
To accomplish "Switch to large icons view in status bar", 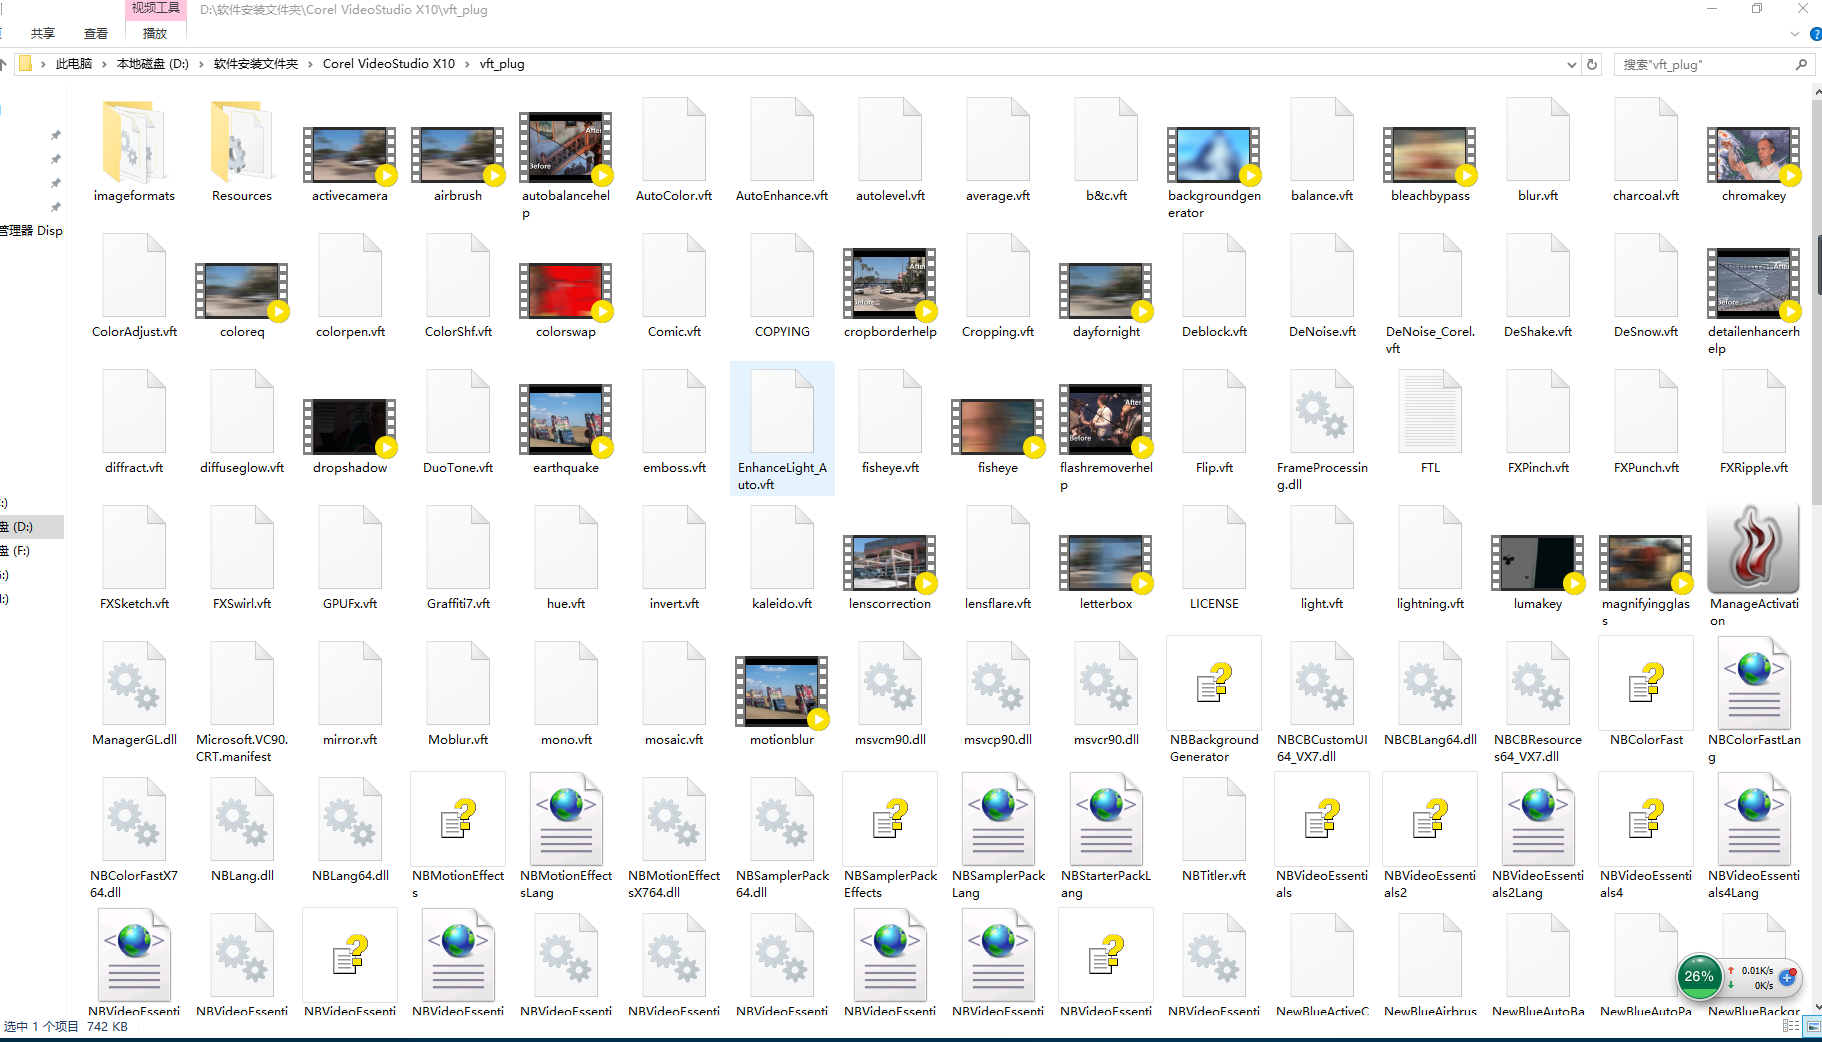I will 1812,1026.
